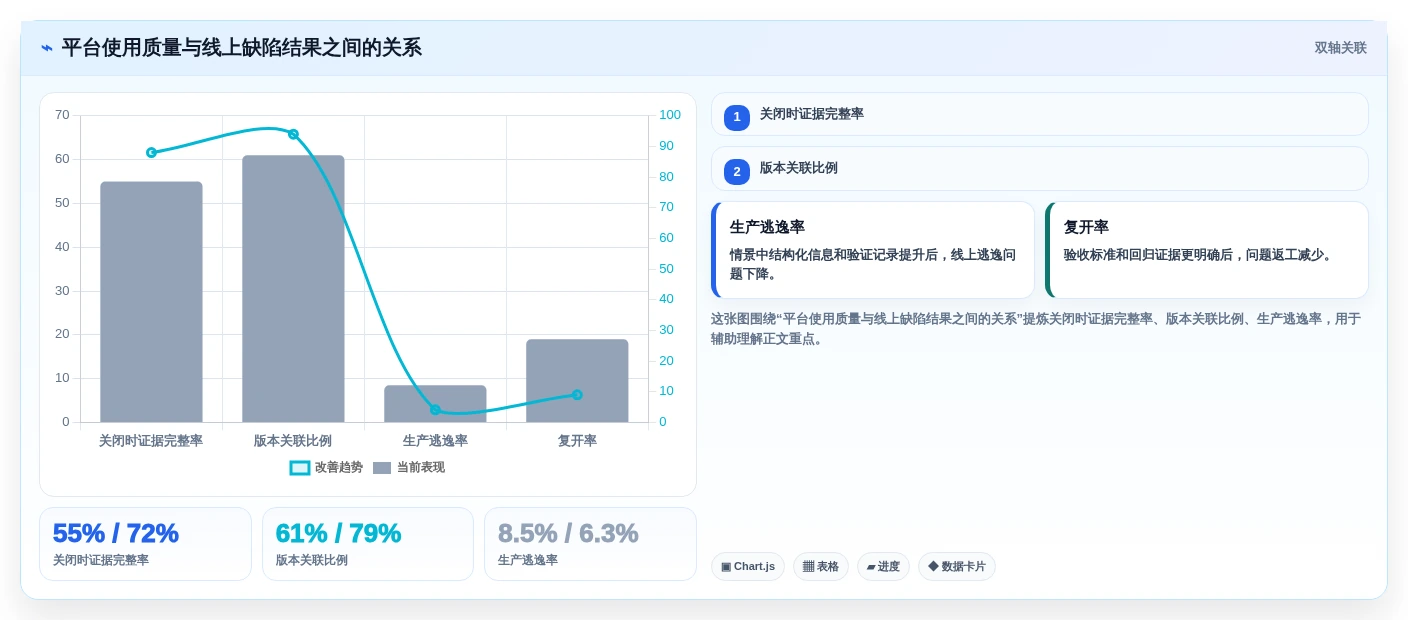The width and height of the screenshot is (1408, 620).
Task: Click the 关闭时证据完整率 bar in chart
Action: click(x=151, y=302)
